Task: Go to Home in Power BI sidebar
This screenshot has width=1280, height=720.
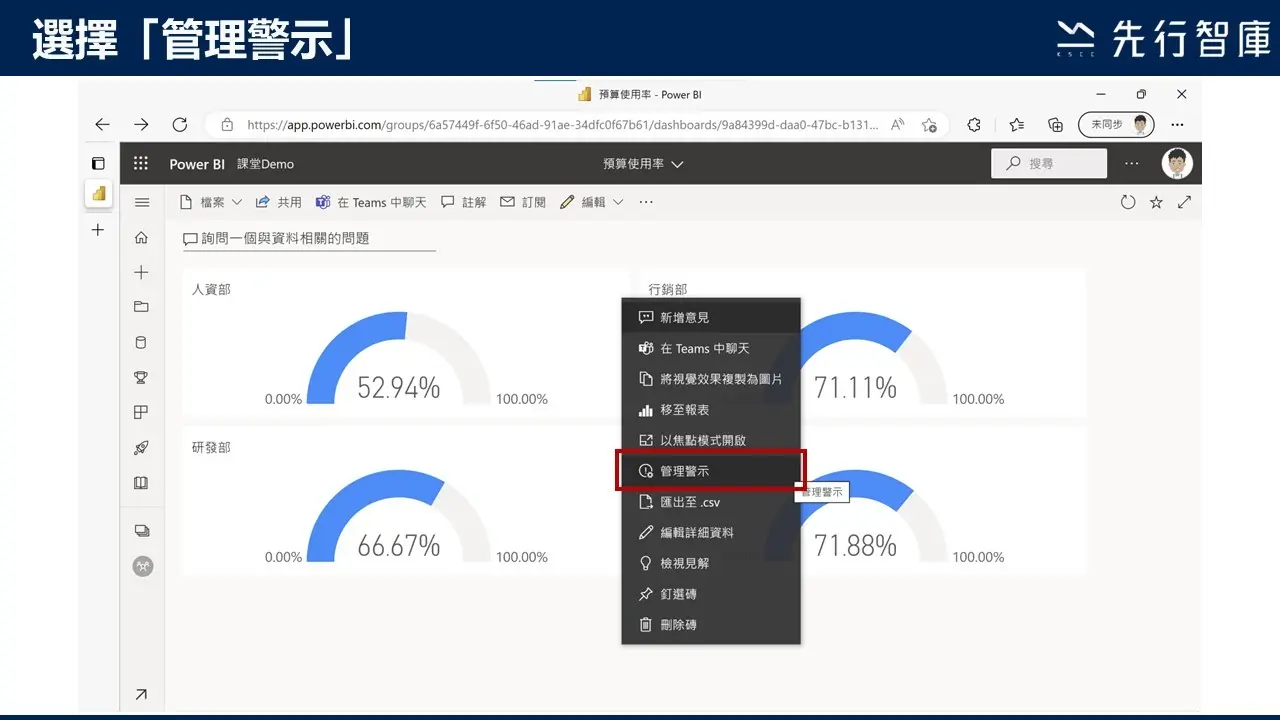Action: [x=141, y=238]
